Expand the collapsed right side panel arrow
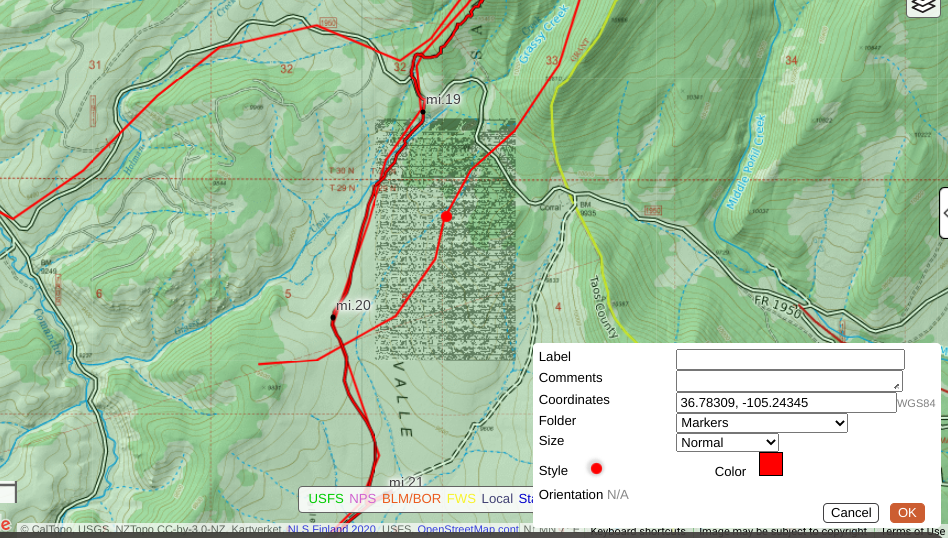Image resolution: width=948 pixels, height=538 pixels. [x=944, y=212]
